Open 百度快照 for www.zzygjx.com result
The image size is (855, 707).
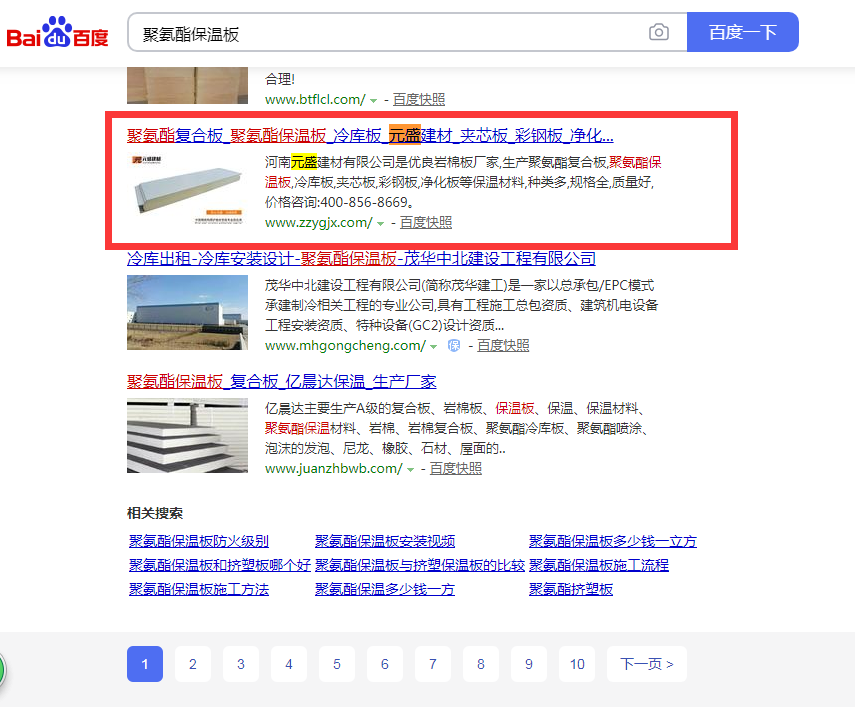coord(426,222)
